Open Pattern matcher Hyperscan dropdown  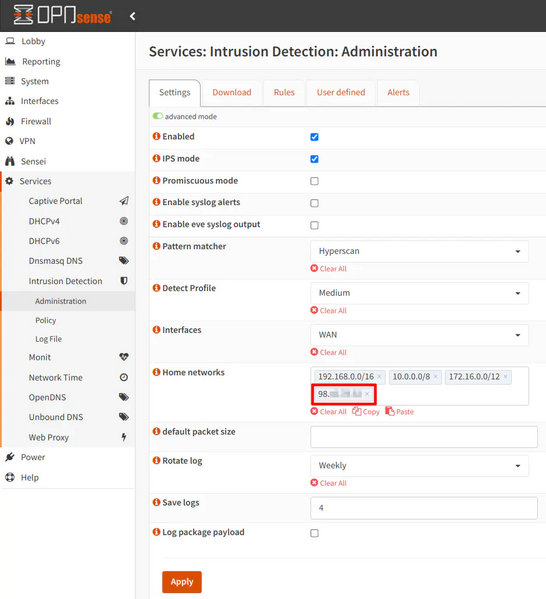pyautogui.click(x=420, y=251)
